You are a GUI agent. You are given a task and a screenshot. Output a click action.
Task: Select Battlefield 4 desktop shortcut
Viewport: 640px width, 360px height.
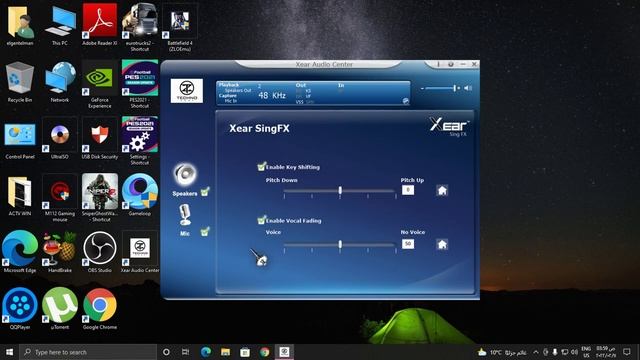(180, 28)
